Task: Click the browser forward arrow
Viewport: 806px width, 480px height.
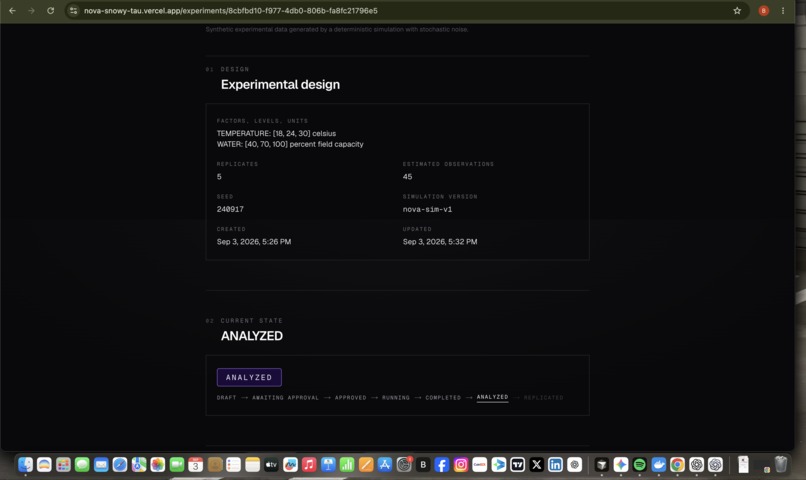Action: [x=31, y=10]
